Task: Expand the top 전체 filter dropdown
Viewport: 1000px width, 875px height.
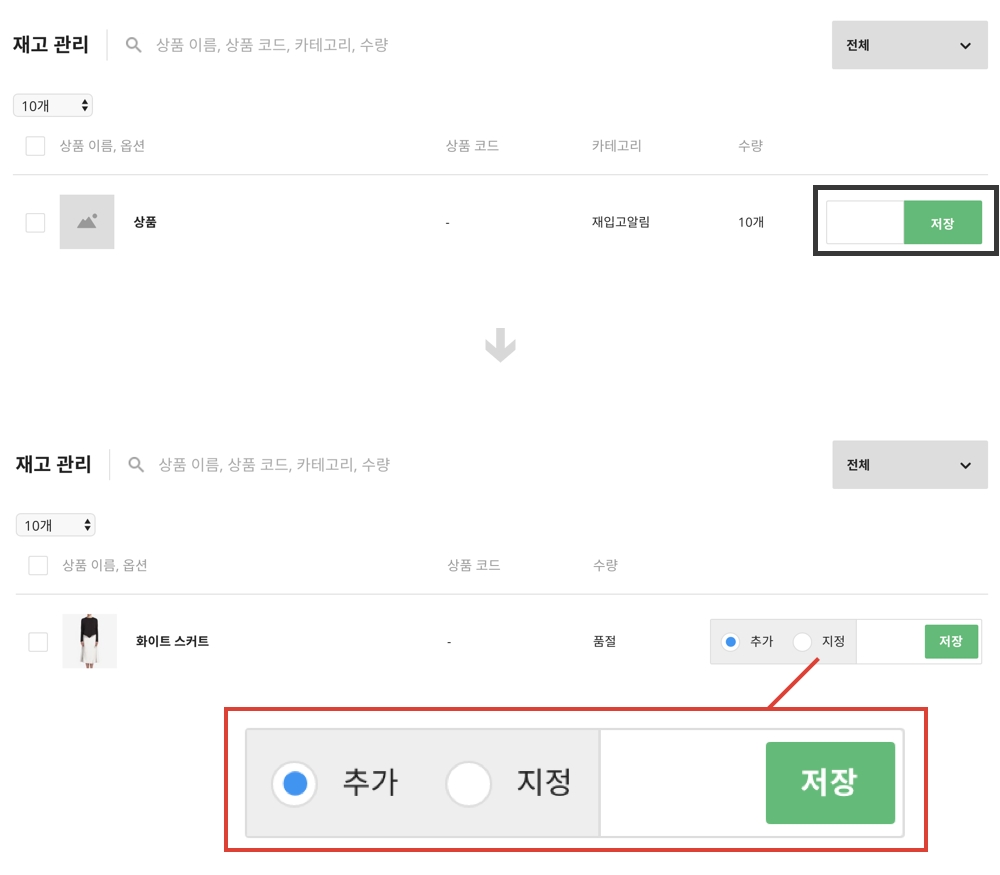Action: (x=909, y=45)
